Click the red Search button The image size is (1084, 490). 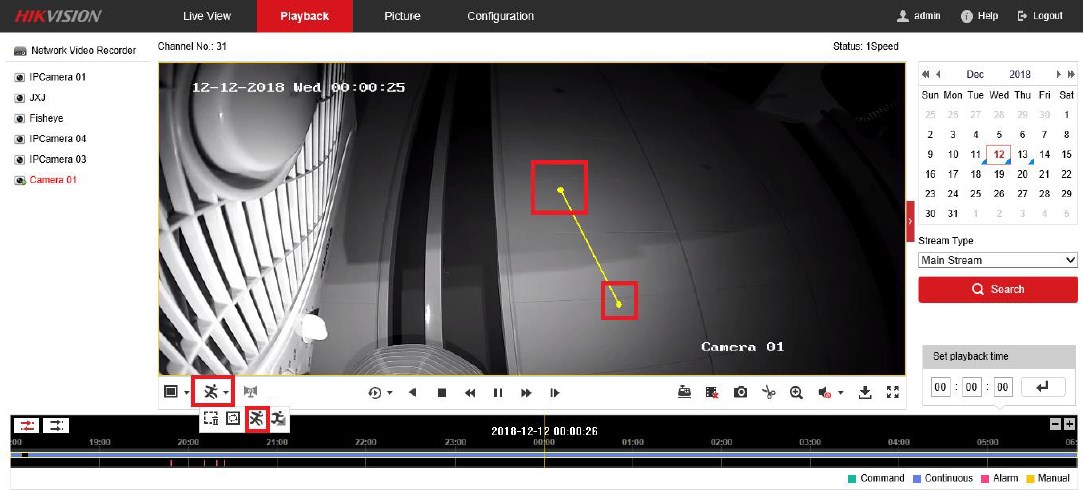997,289
